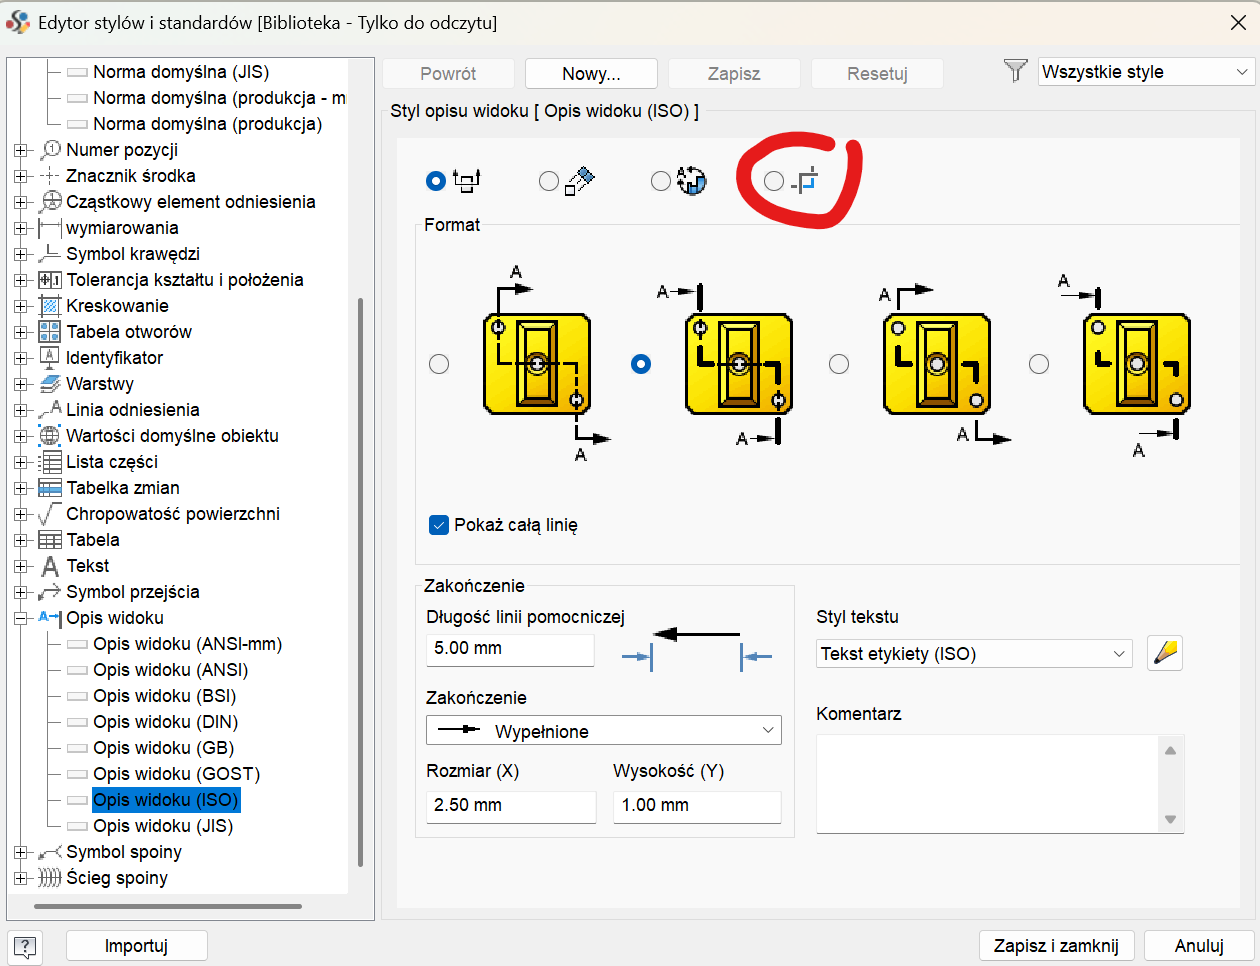Click the Rozmiar (X) value field

pos(511,806)
